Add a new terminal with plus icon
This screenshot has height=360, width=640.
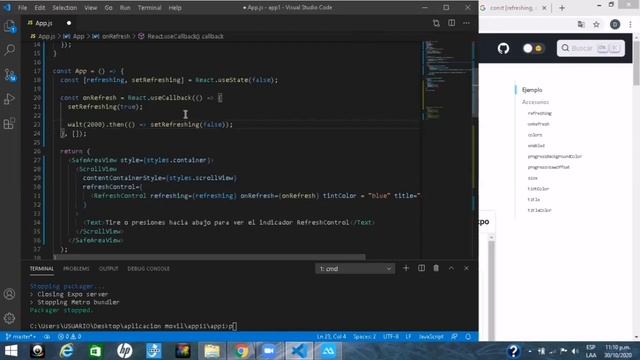click(406, 268)
